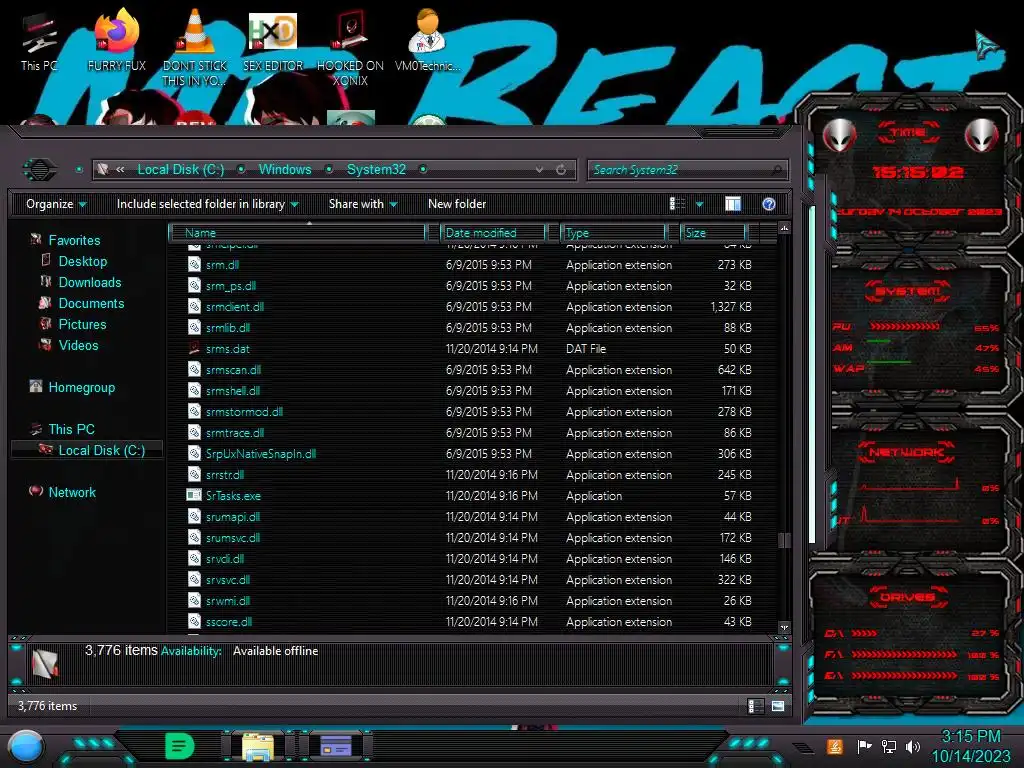Click the New folder button
The width and height of the screenshot is (1024, 768).
457,204
